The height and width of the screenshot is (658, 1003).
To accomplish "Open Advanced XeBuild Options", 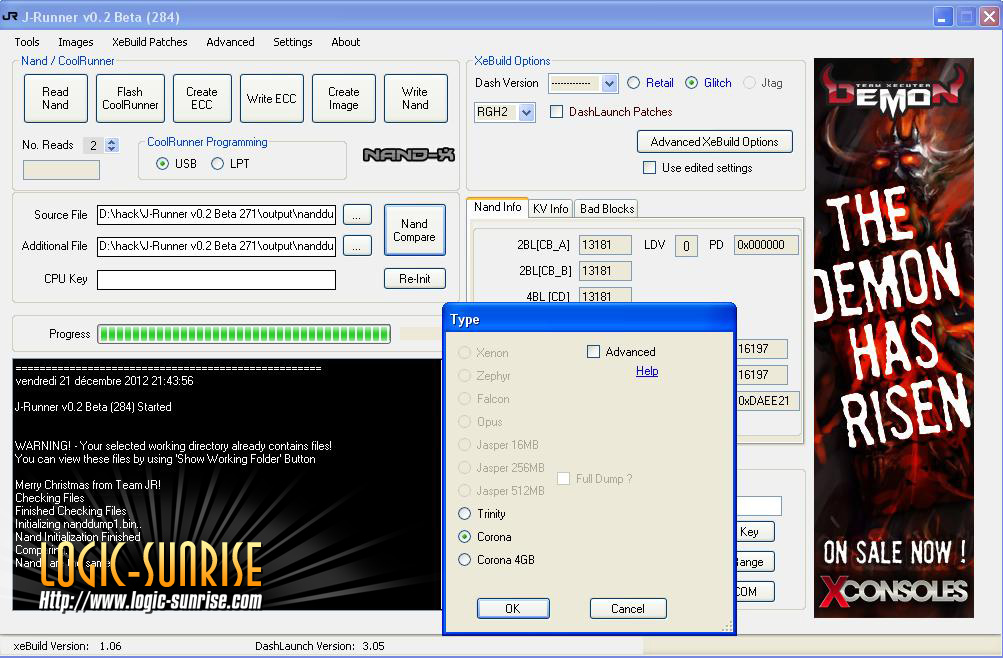I will pos(715,142).
